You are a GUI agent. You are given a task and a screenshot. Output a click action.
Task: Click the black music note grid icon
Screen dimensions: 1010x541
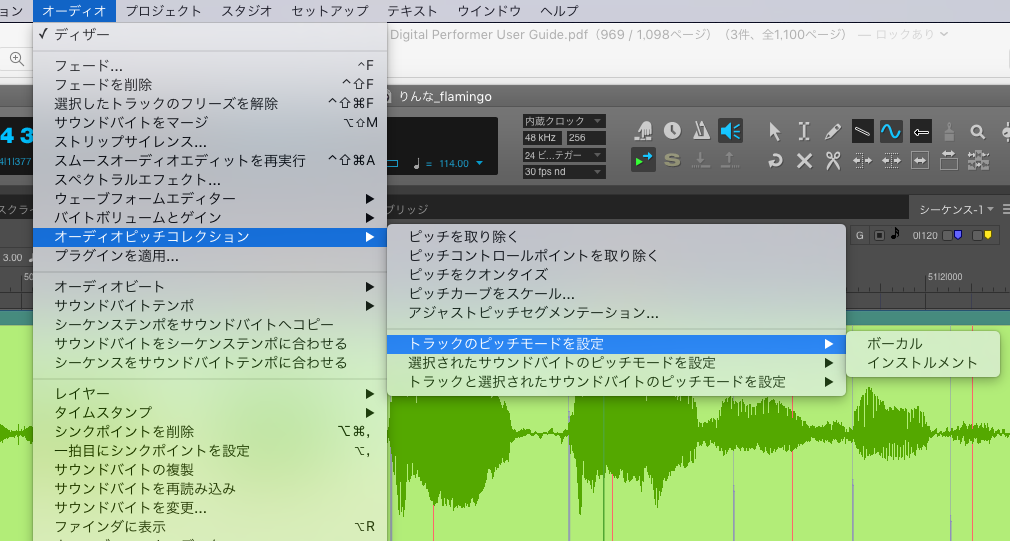895,234
